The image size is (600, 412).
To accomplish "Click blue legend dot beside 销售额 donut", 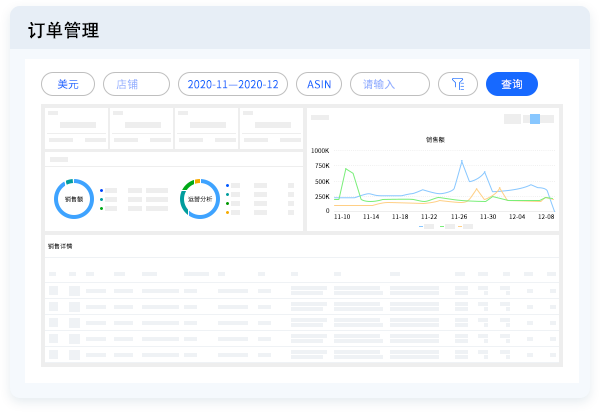I will (x=102, y=189).
